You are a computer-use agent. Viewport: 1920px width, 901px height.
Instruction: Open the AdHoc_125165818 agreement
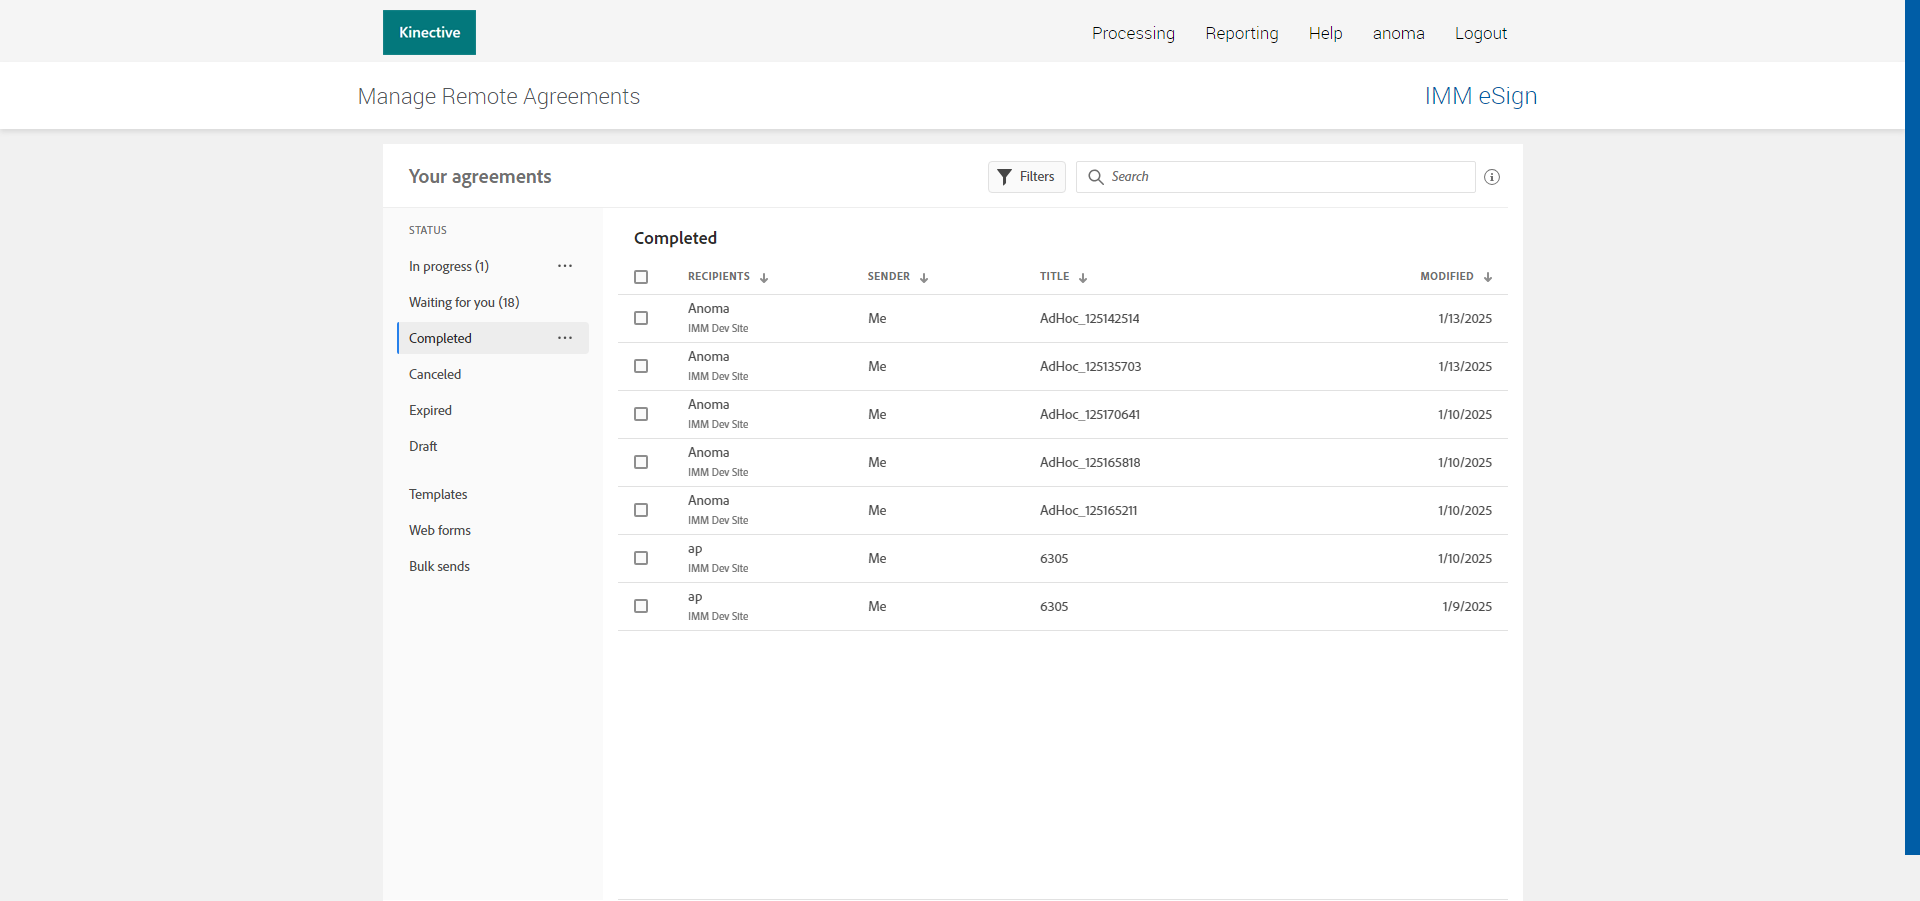pyautogui.click(x=1089, y=462)
